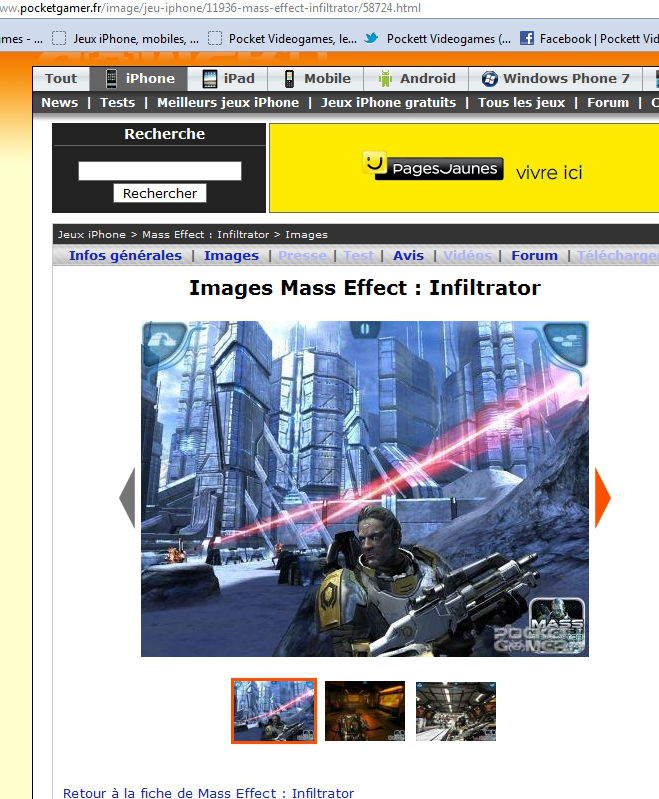The height and width of the screenshot is (799, 659).
Task: Click the Rechercher button
Action: pos(160,193)
